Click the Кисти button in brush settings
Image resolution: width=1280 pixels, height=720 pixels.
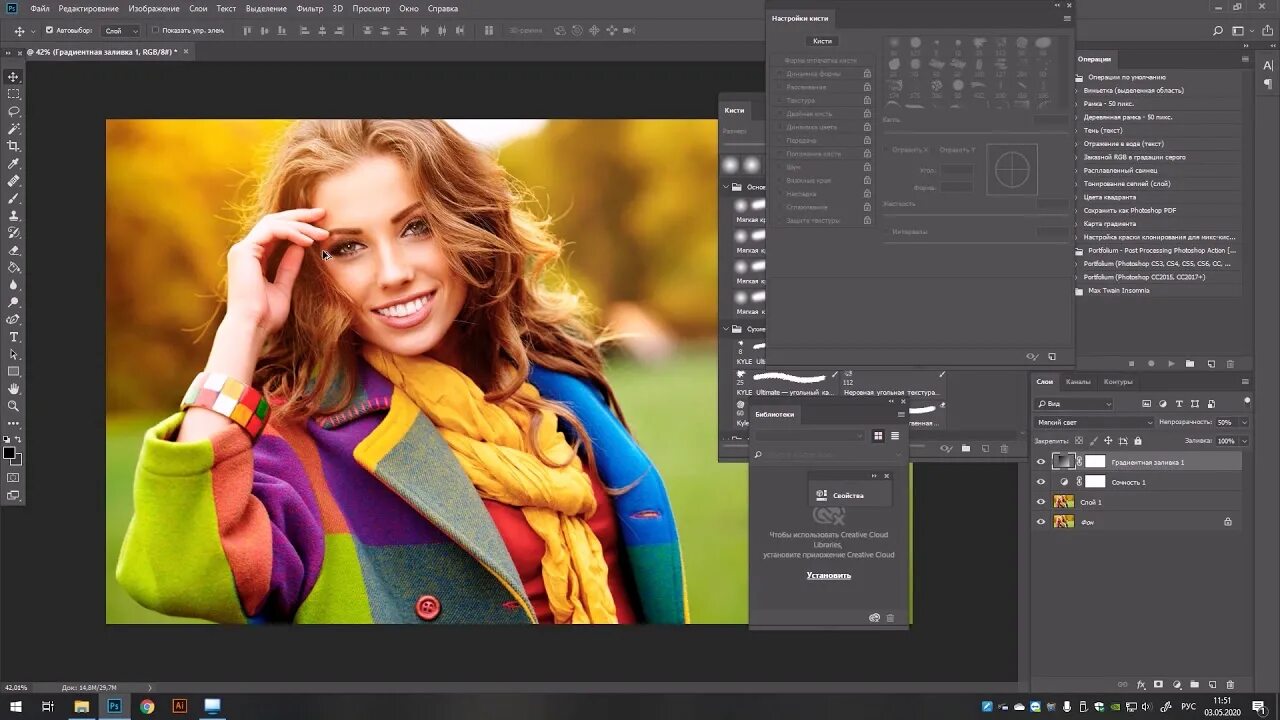click(x=822, y=41)
